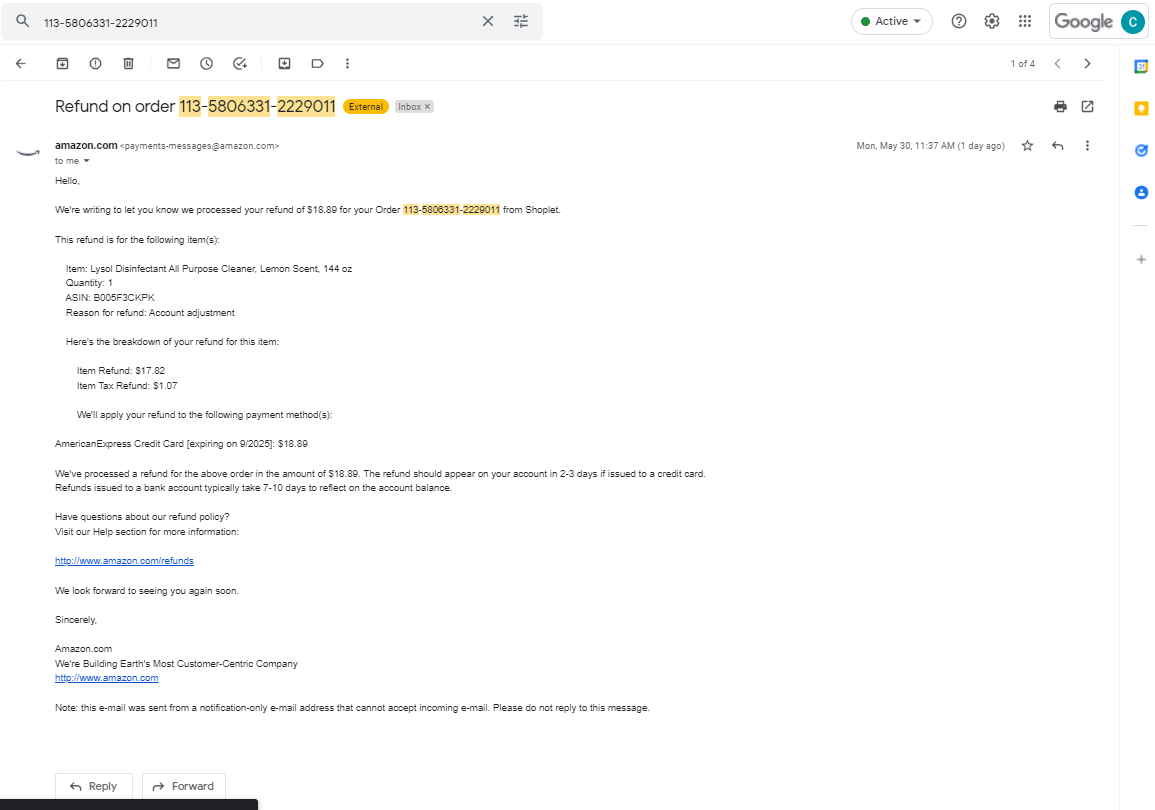
Task: Click 'ASIN: B005F3CKPK' line
Action: click(110, 298)
